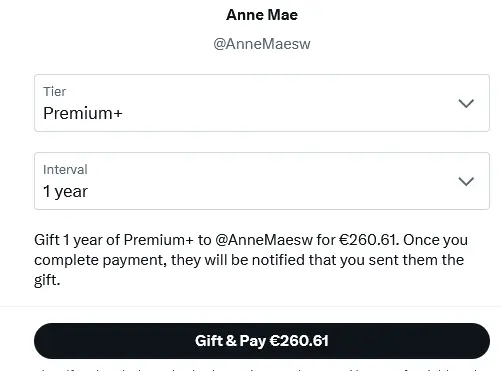Click the Anne Mae display name
Viewport: 502px width, 371px height.
[262, 15]
